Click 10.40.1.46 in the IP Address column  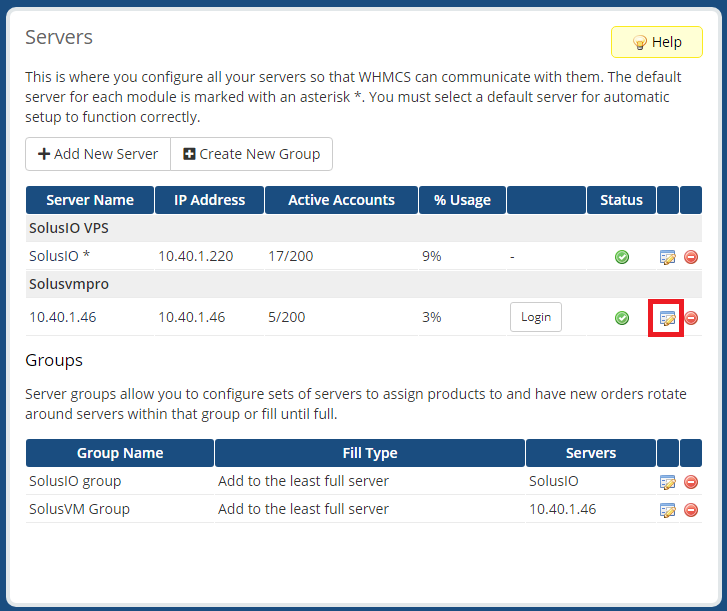(x=191, y=317)
